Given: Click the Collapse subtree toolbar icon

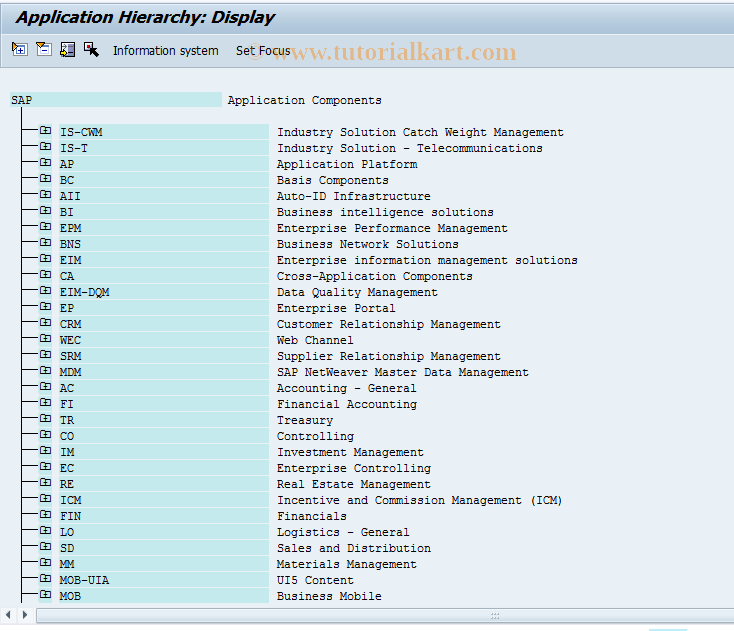Looking at the screenshot, I should pos(44,49).
